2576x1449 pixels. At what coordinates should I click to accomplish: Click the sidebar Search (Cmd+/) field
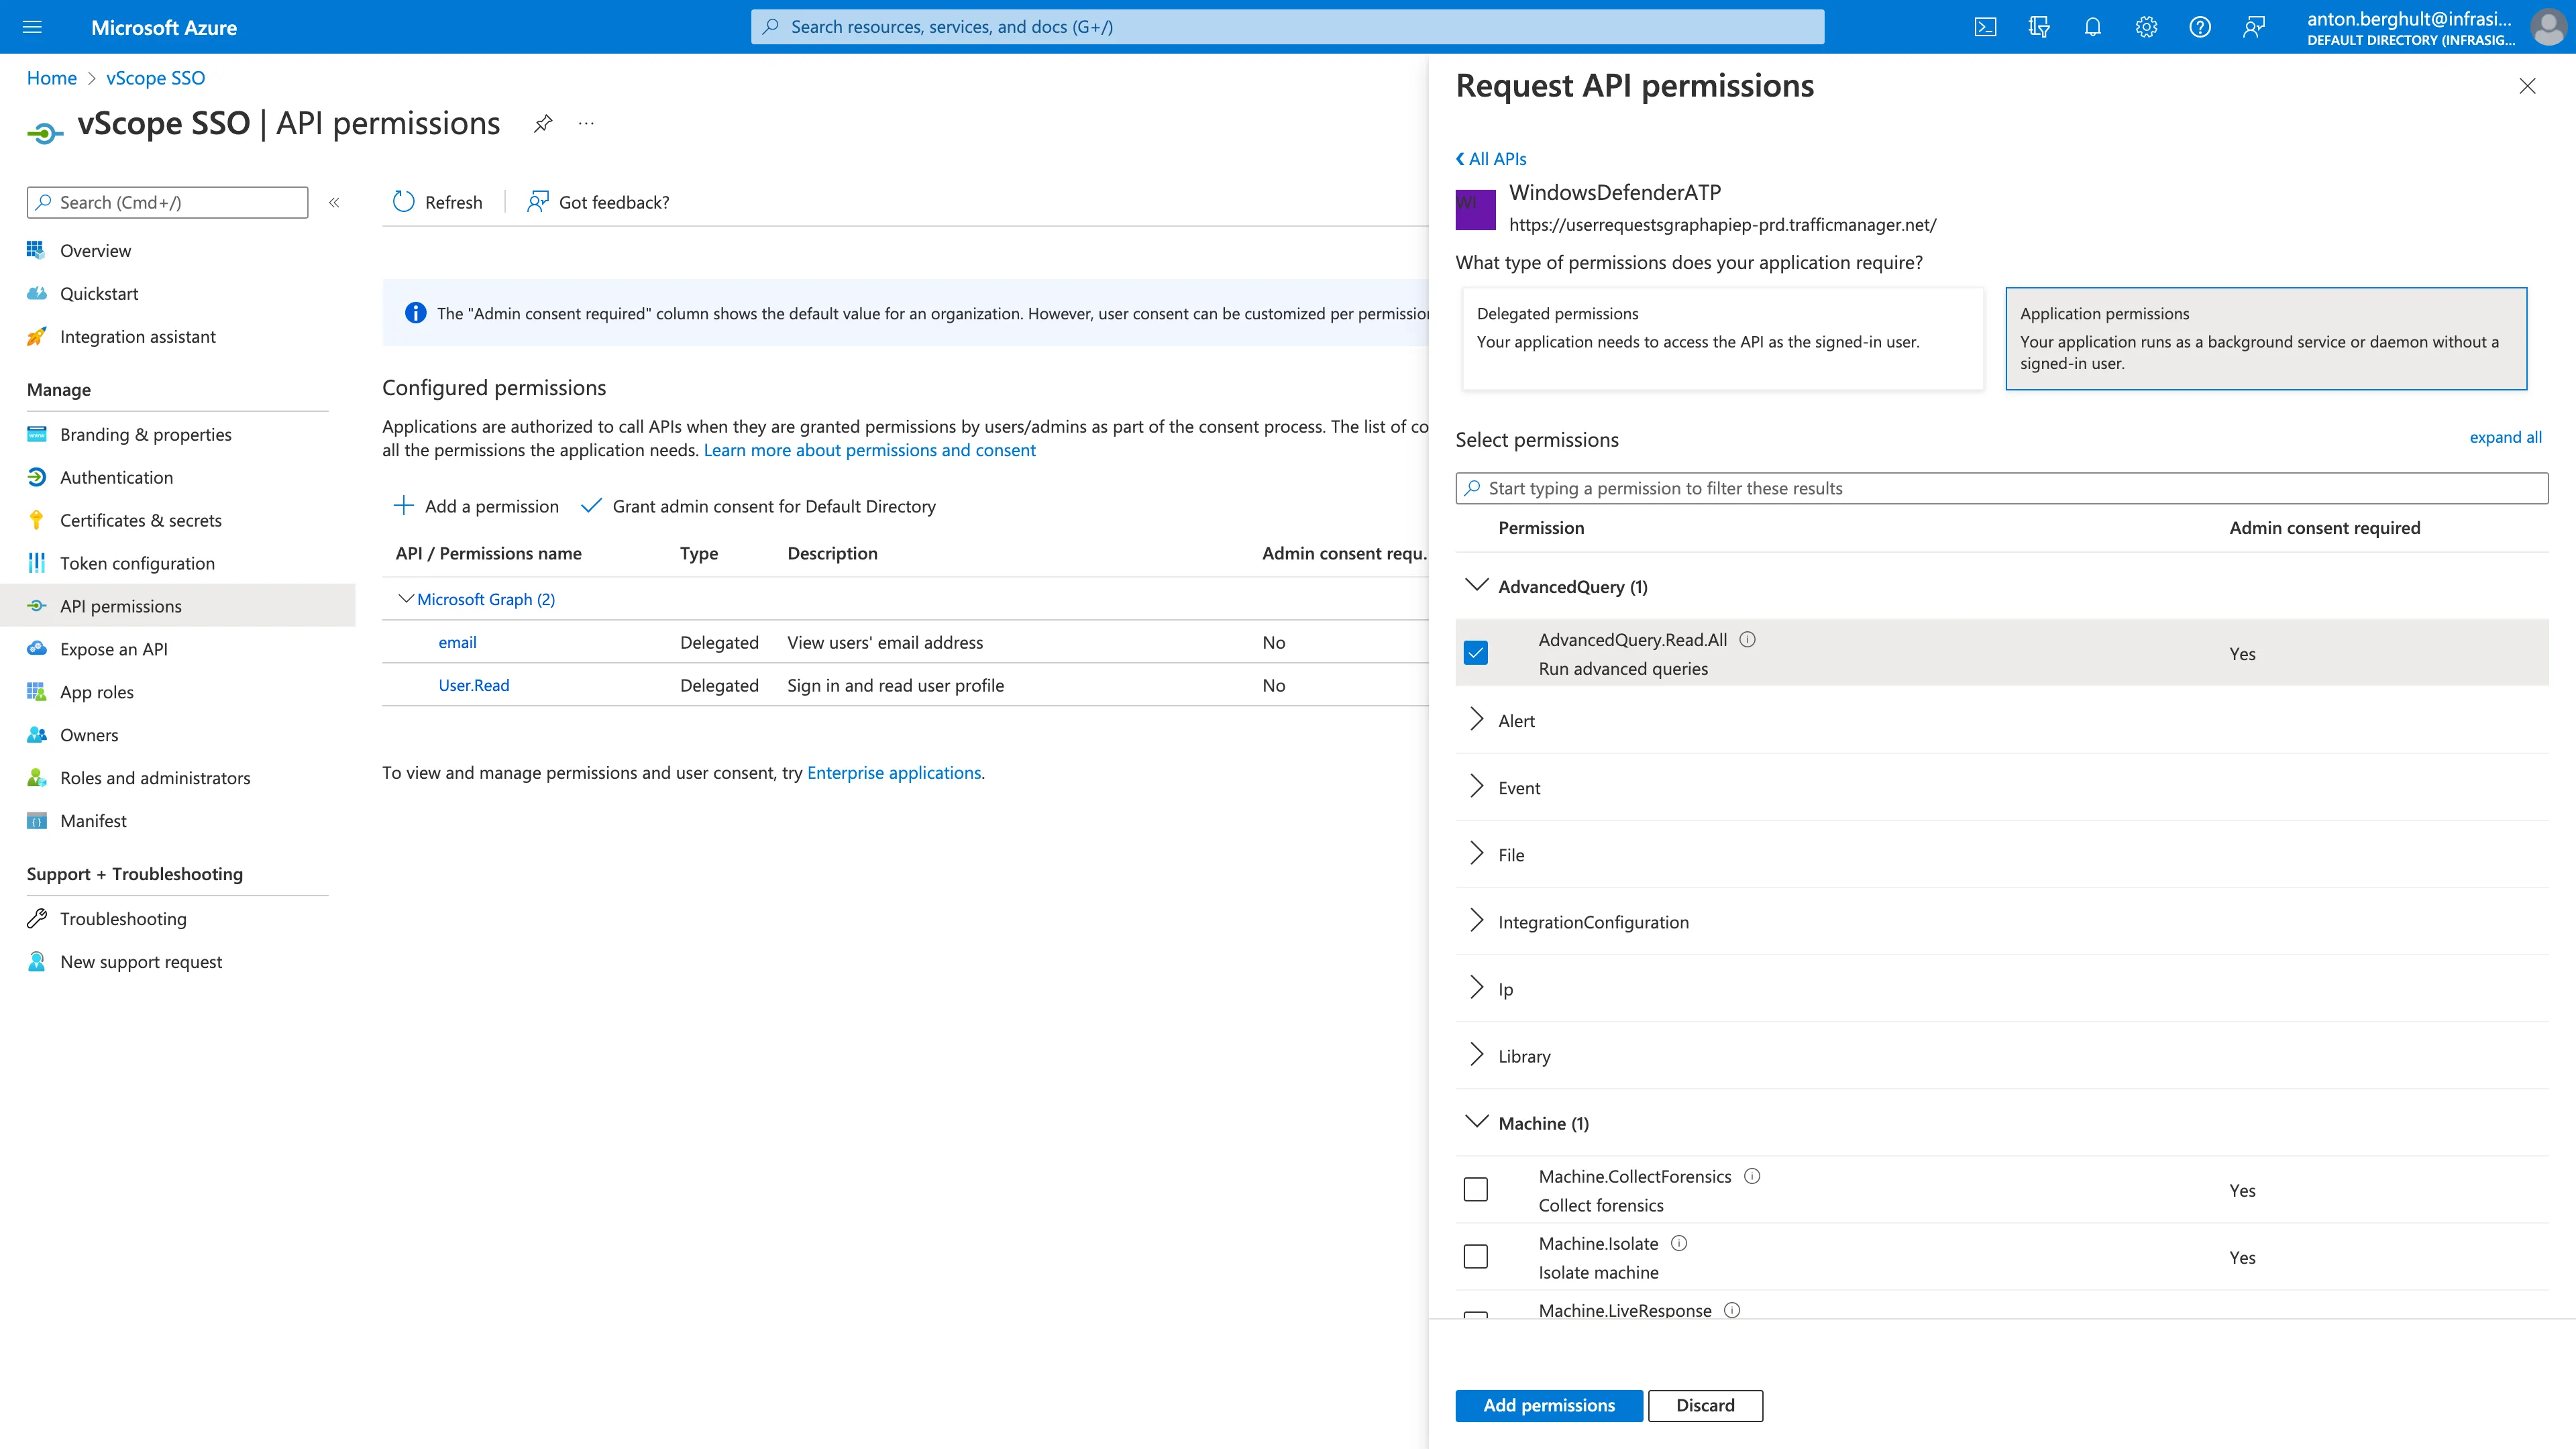tap(167, 202)
